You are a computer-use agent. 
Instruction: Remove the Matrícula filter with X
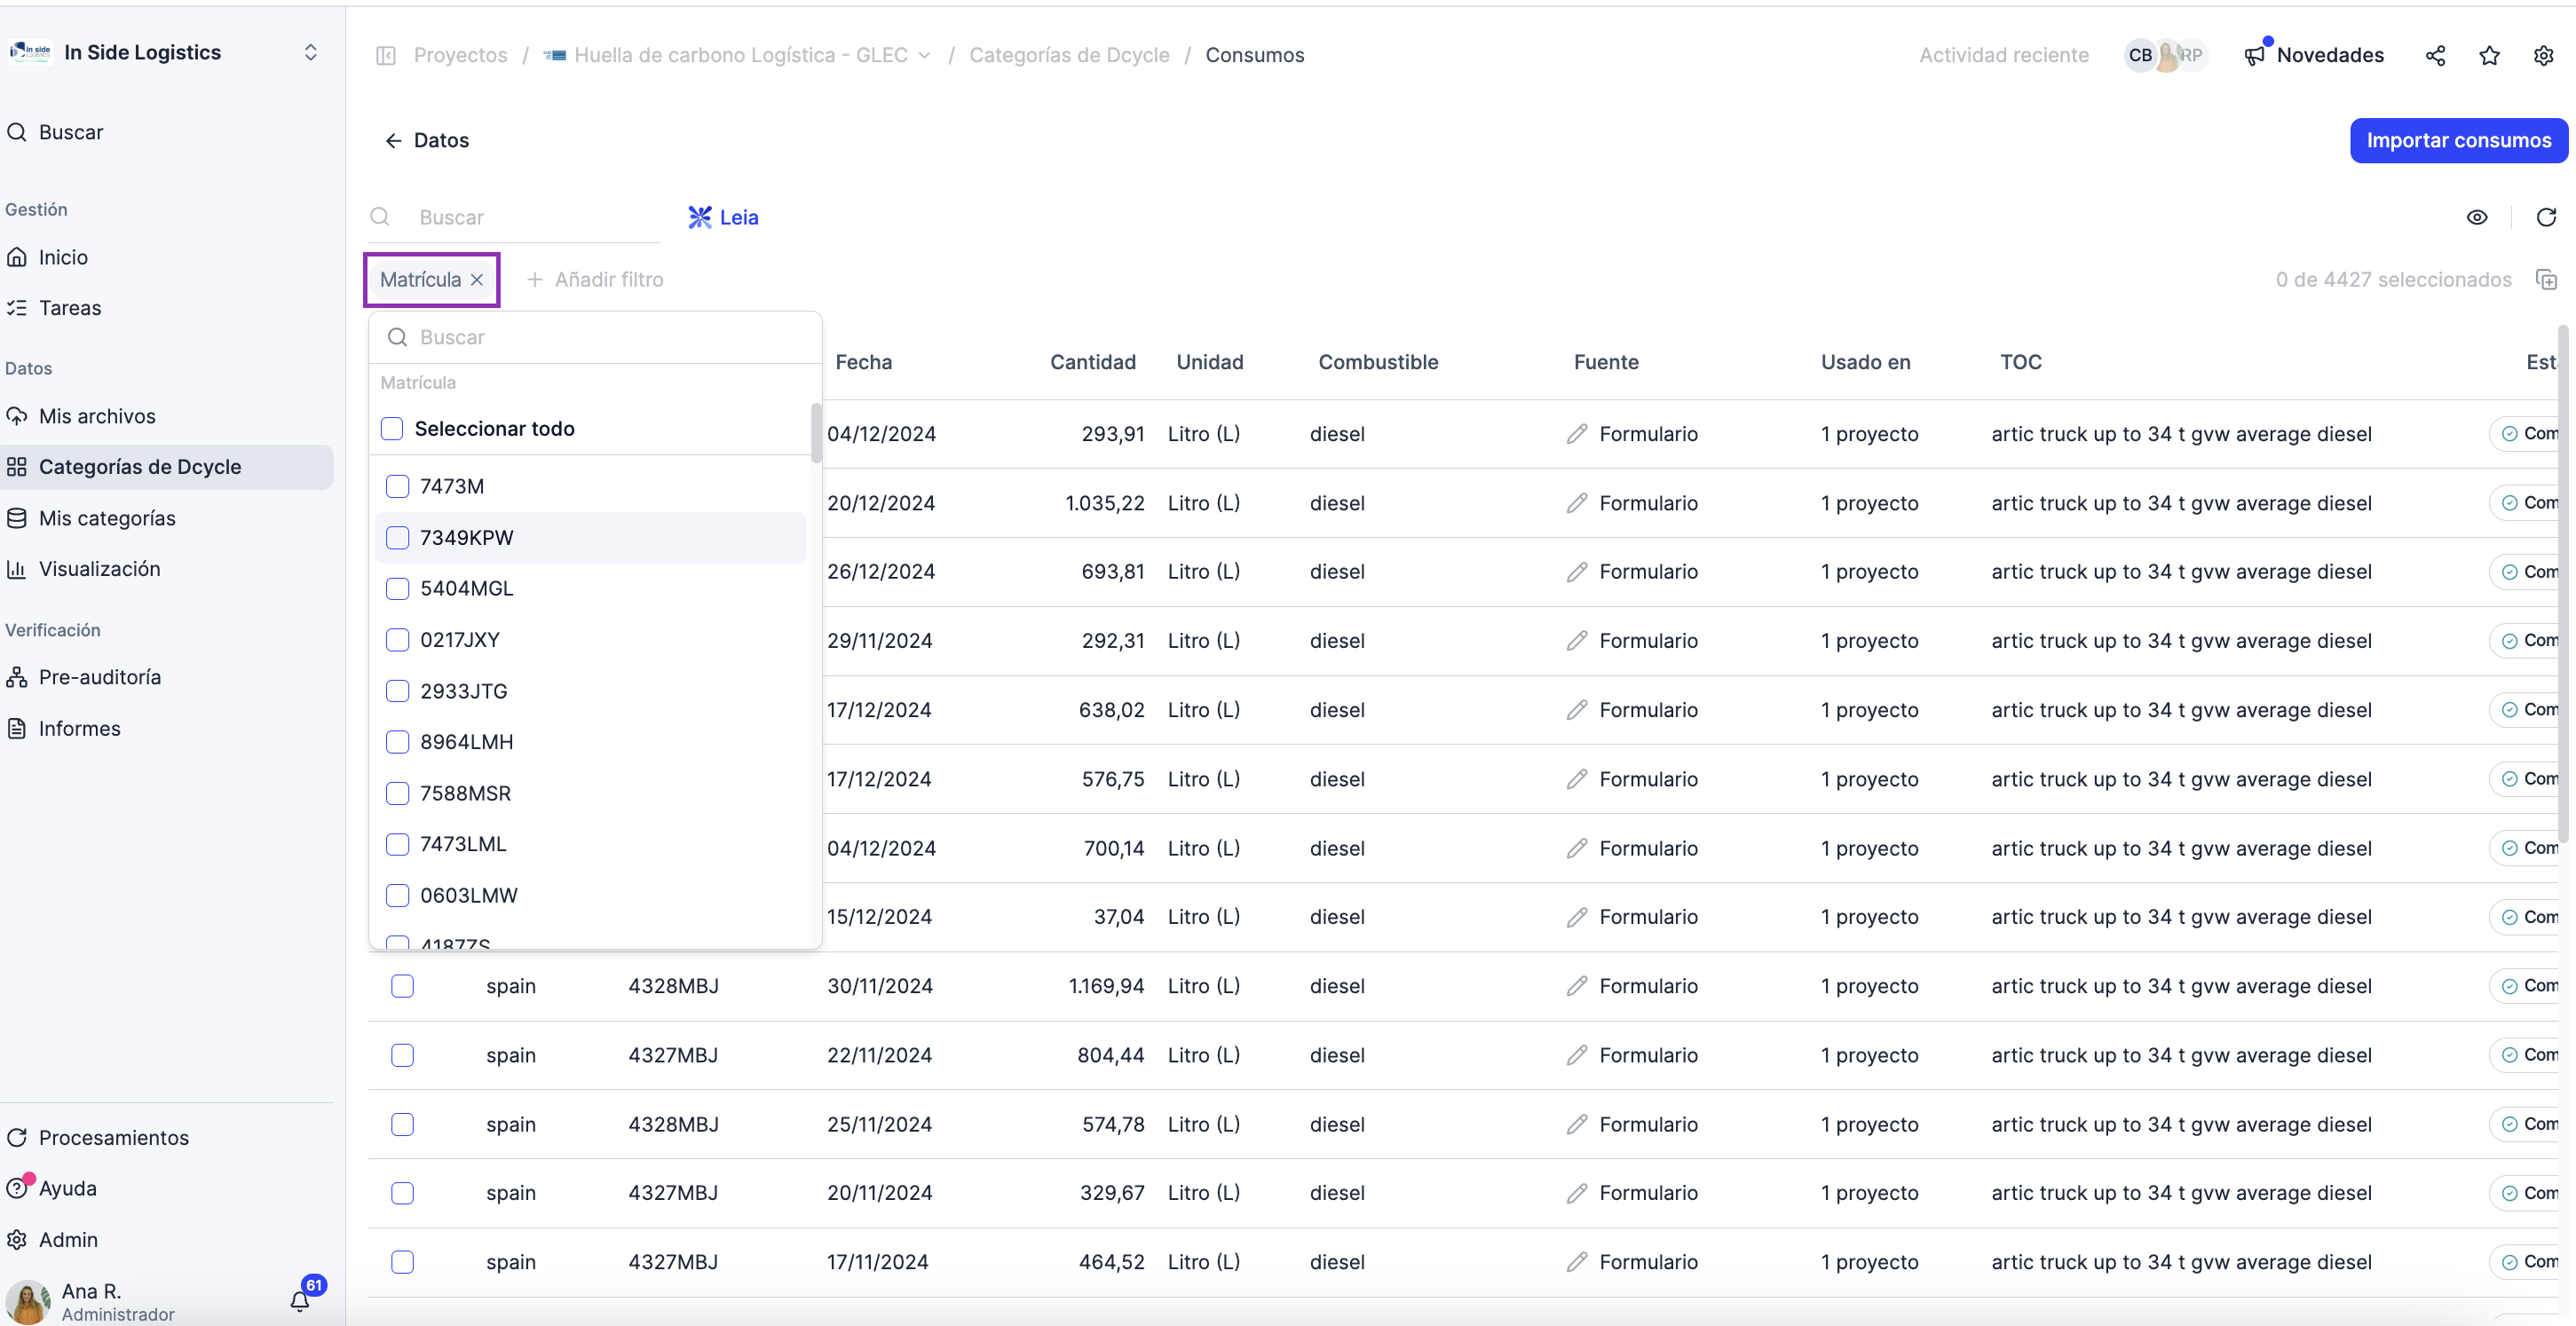[x=477, y=280]
